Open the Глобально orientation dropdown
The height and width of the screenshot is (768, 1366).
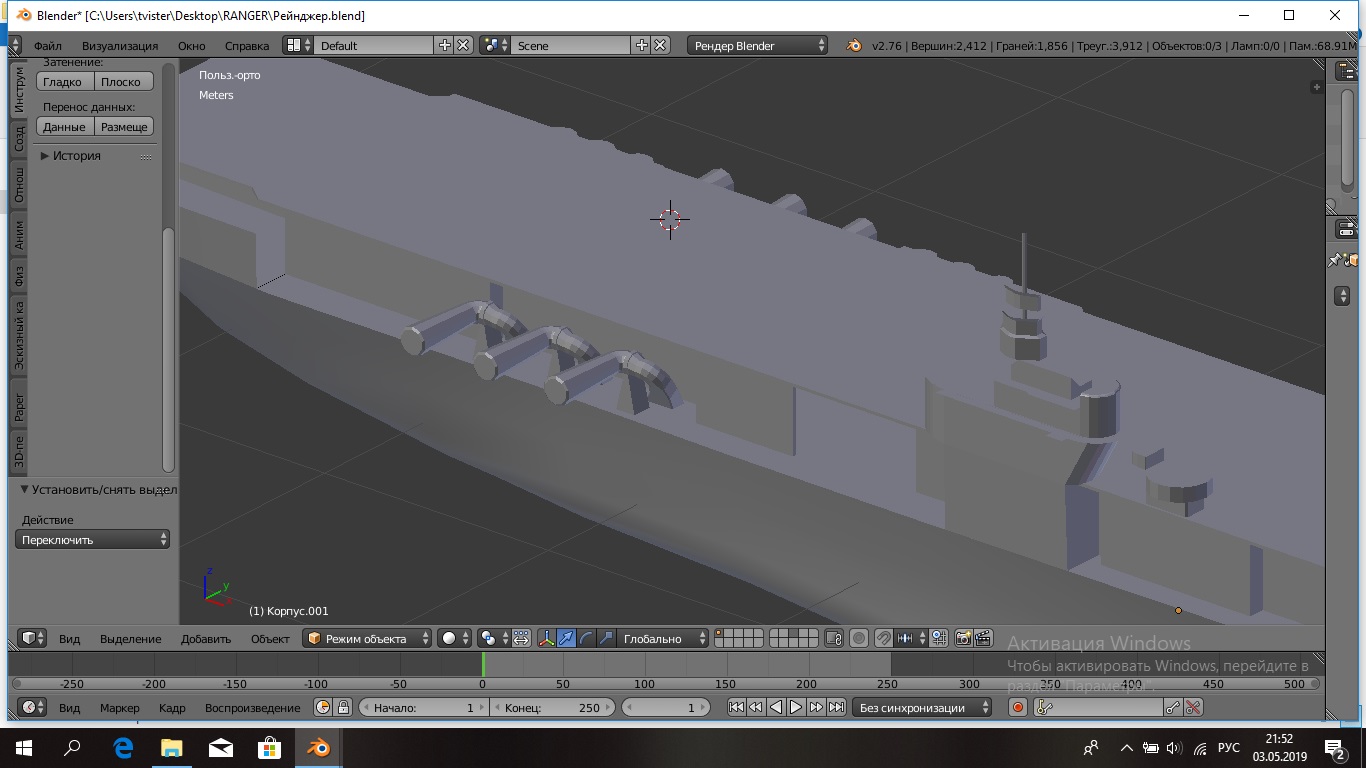661,638
